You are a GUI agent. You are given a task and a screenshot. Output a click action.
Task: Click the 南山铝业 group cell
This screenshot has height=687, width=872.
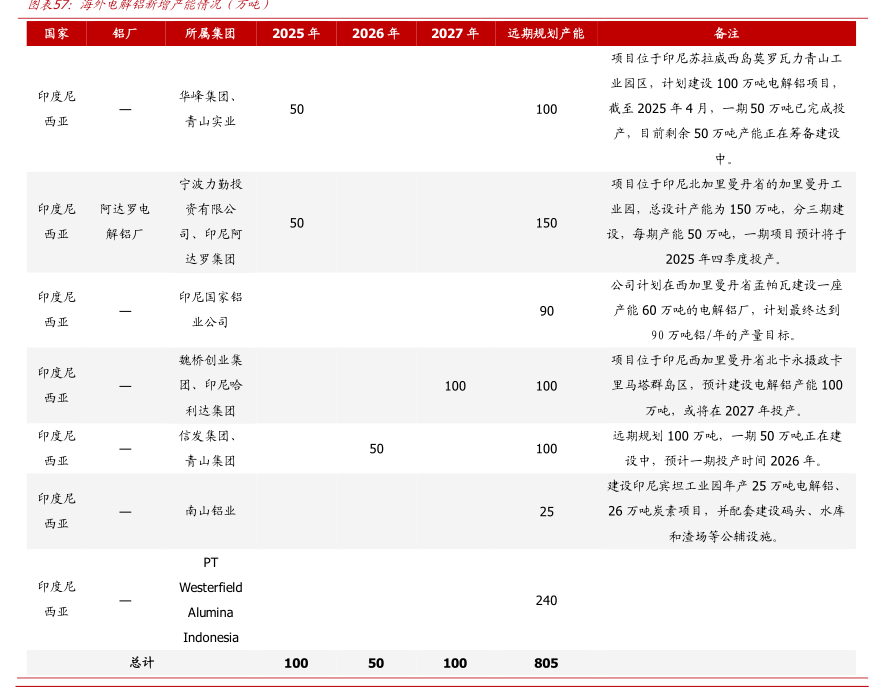210,511
